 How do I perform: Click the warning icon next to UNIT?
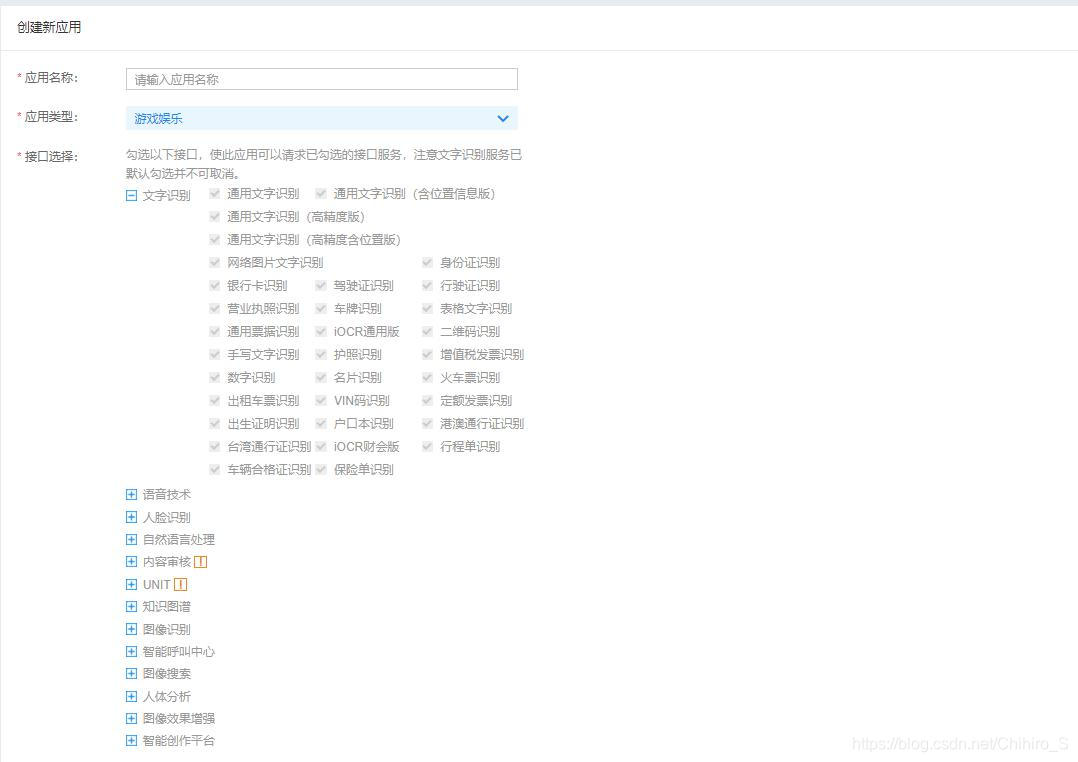pyautogui.click(x=180, y=585)
